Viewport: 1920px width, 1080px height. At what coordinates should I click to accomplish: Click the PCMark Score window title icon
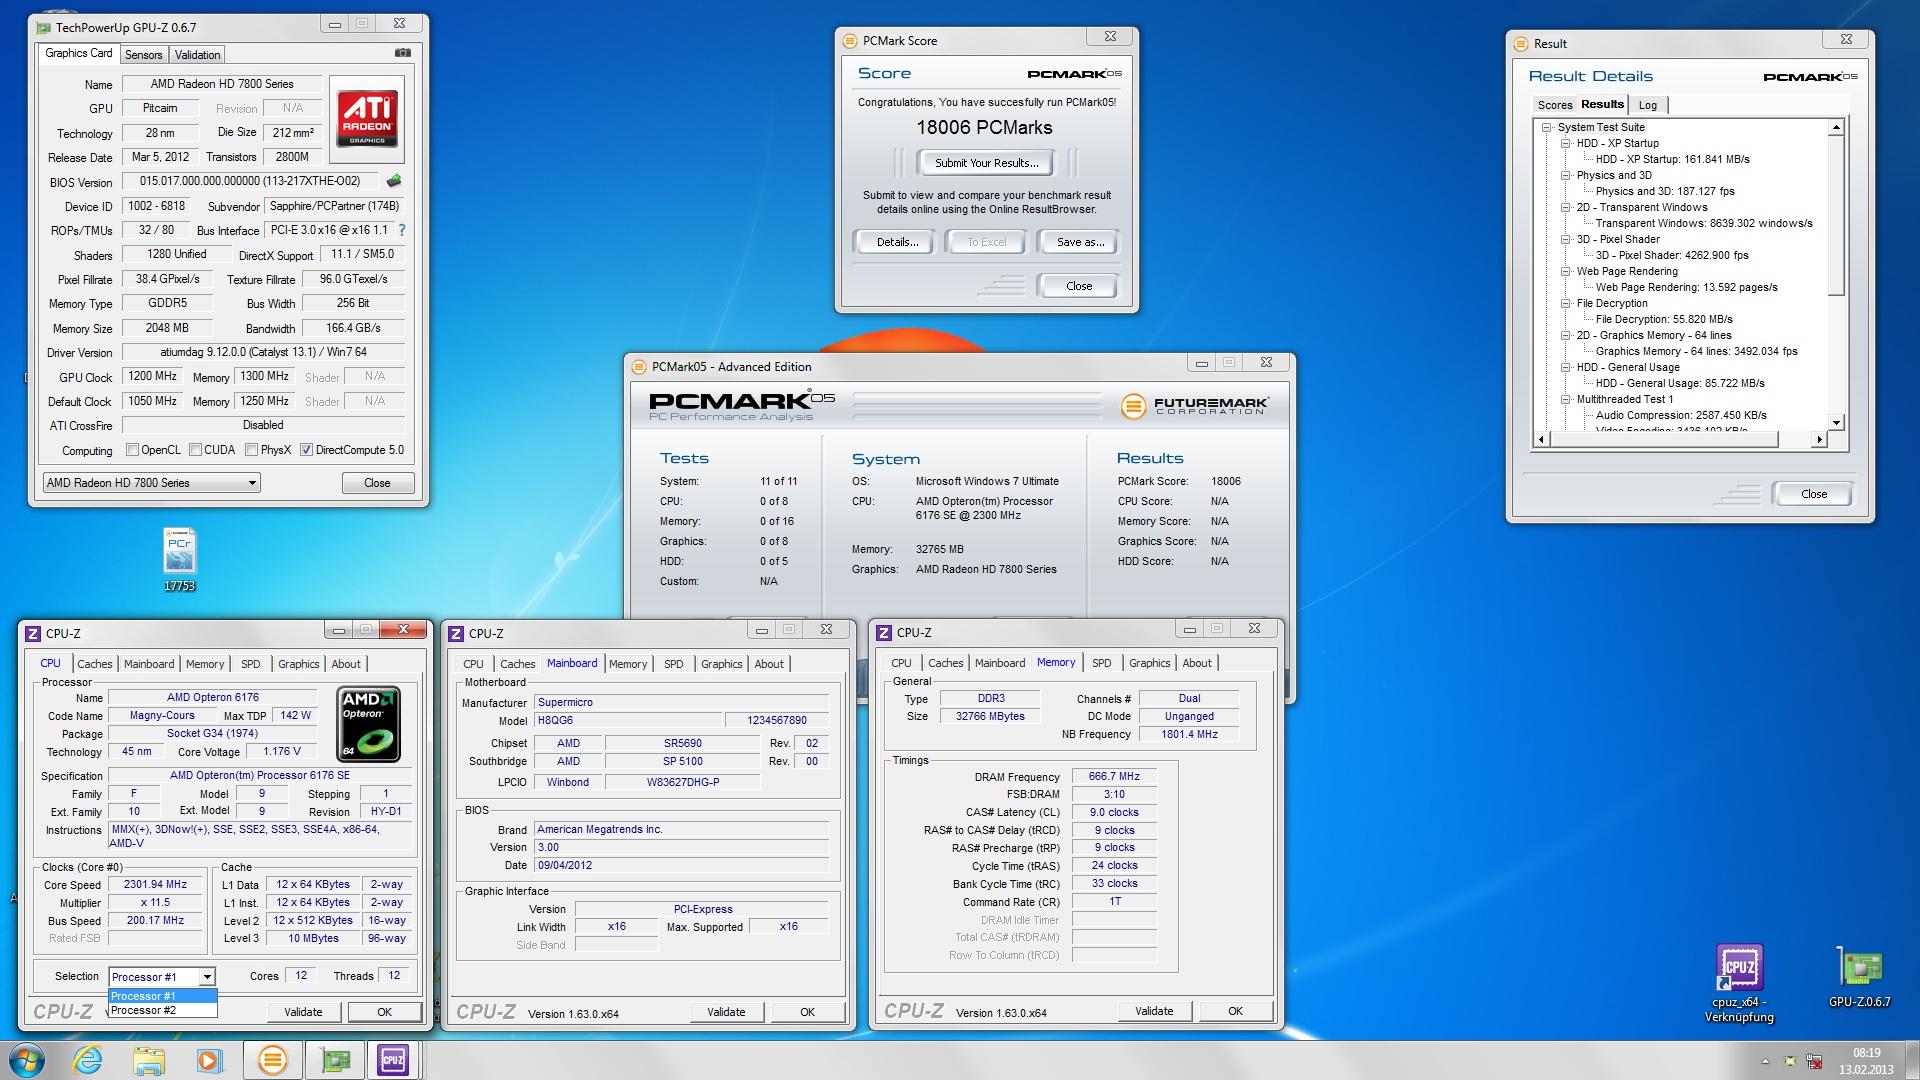pos(849,41)
